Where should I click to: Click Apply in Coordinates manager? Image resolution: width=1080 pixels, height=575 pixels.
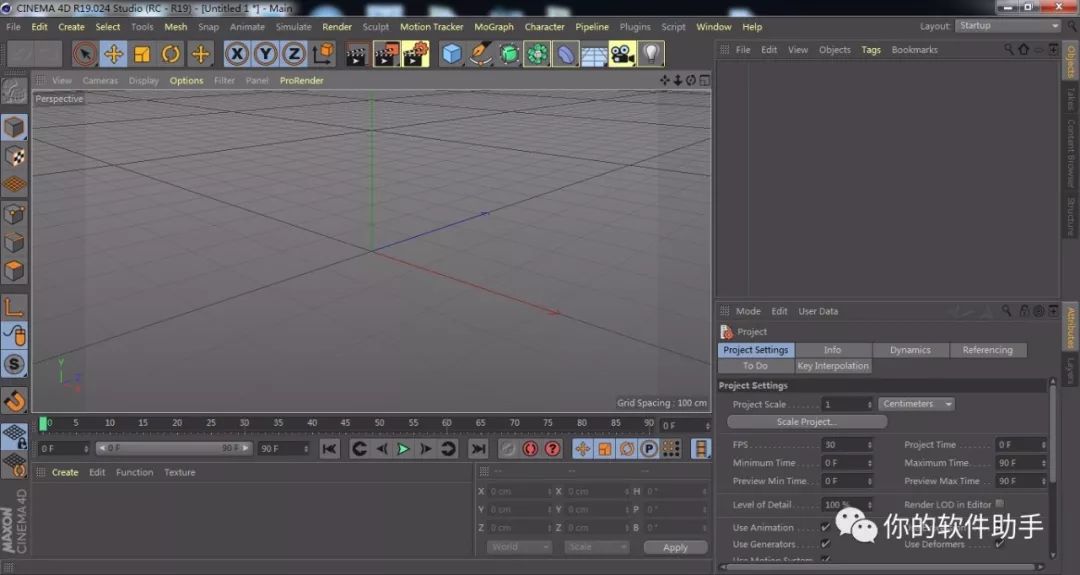coord(675,547)
